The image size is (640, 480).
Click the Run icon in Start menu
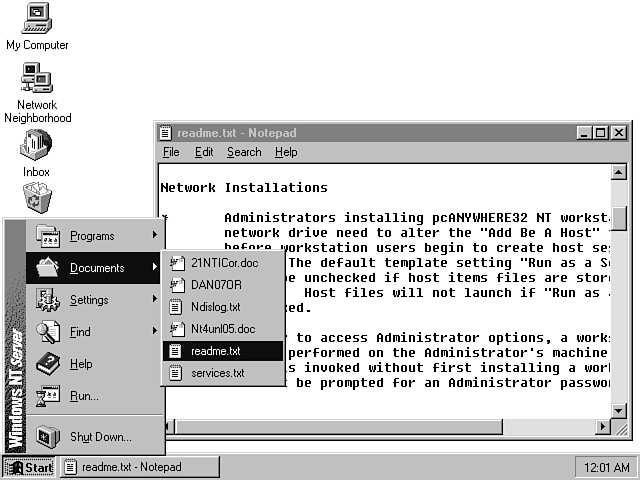pos(48,396)
